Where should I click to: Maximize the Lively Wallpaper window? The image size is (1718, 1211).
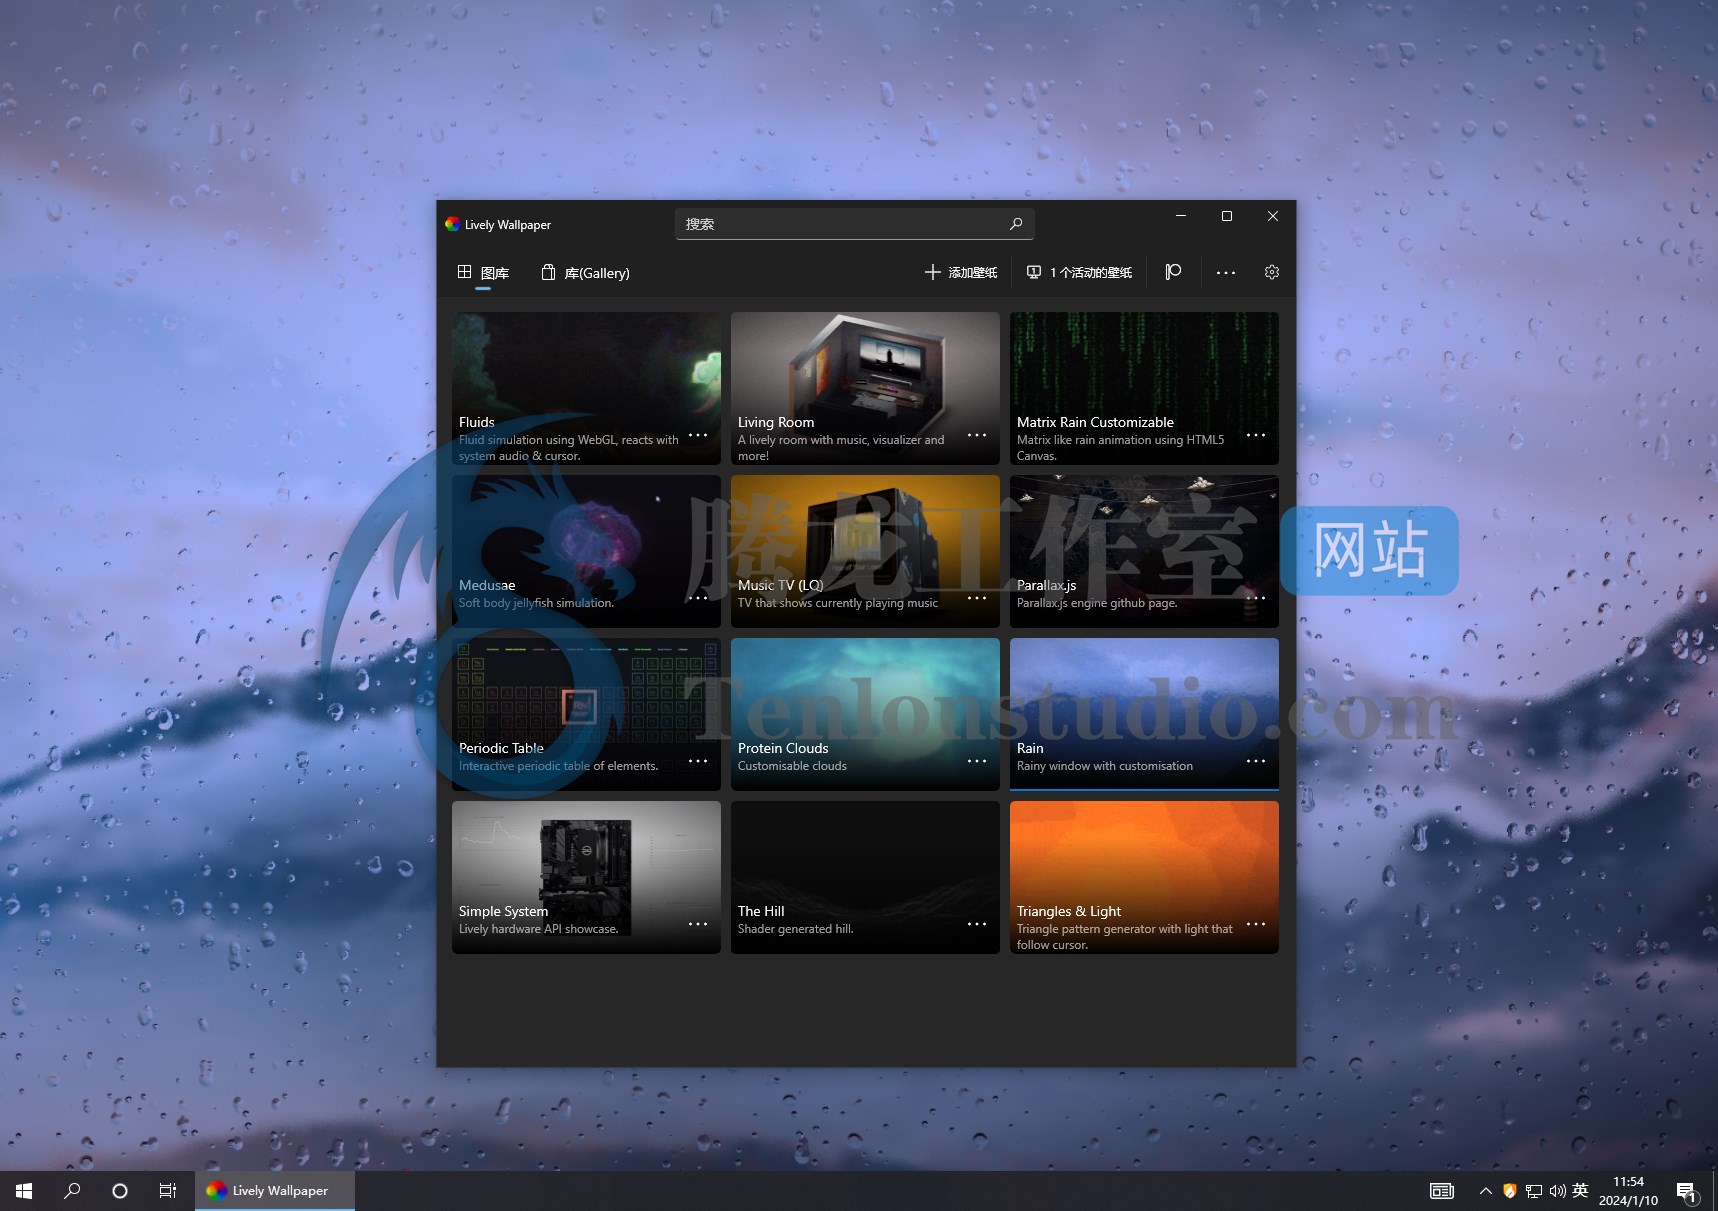pos(1227,216)
